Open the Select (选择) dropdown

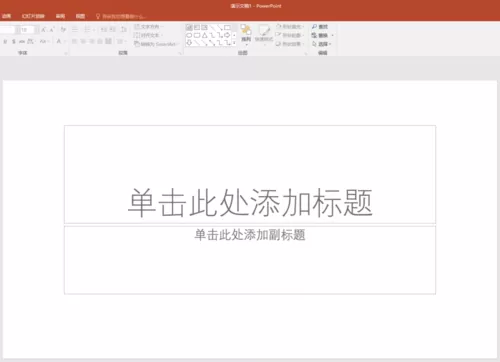pos(322,44)
